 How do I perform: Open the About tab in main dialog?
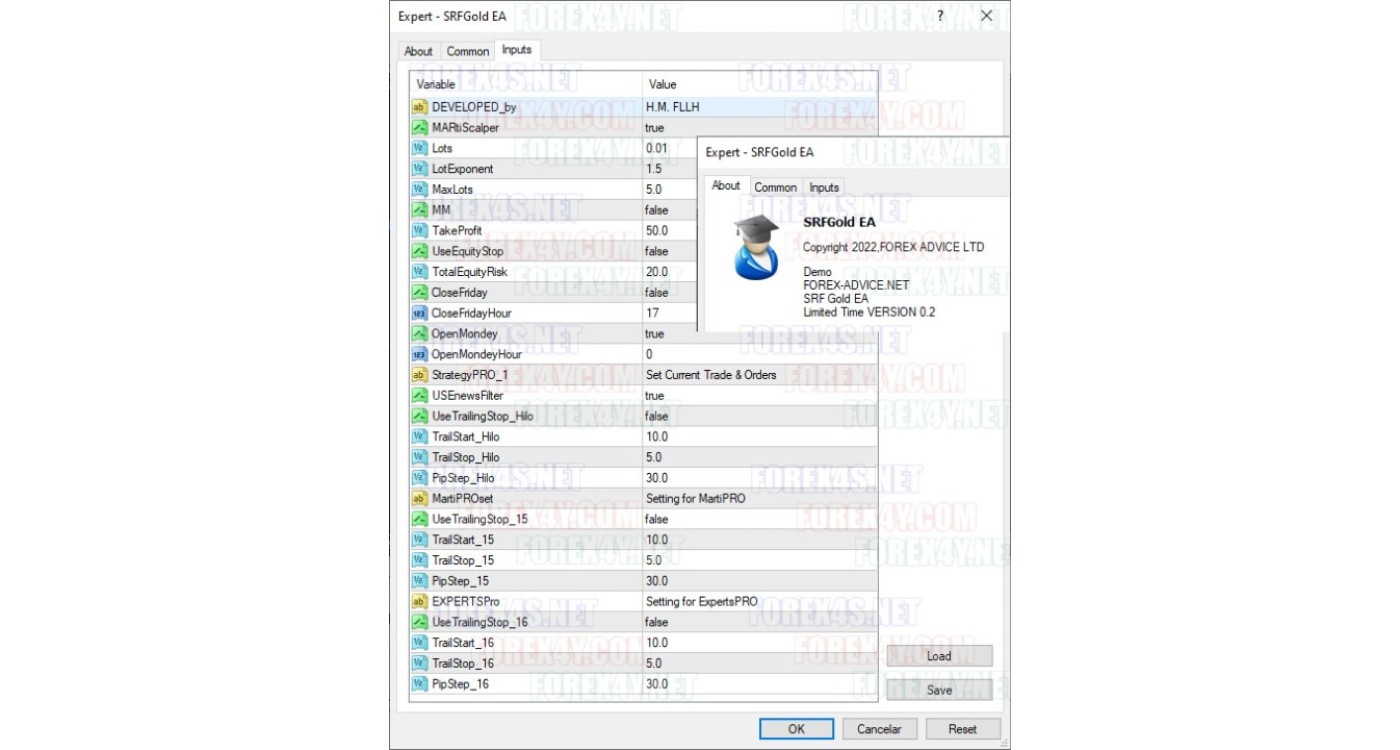tap(418, 51)
